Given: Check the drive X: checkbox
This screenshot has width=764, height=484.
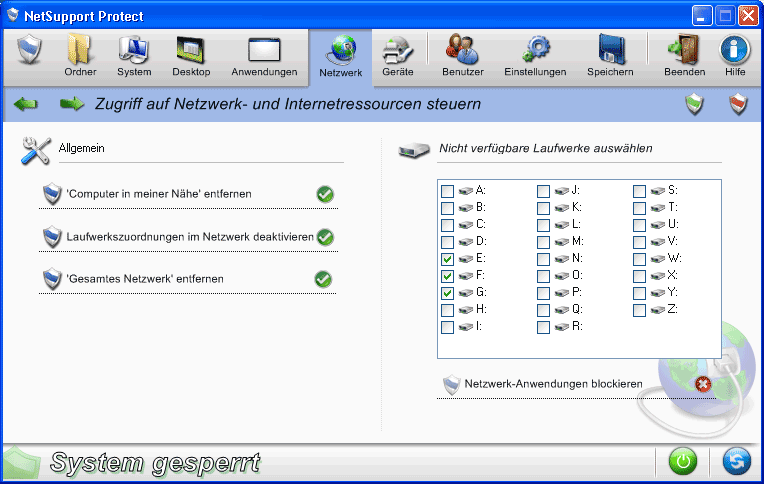Looking at the screenshot, I should [639, 276].
